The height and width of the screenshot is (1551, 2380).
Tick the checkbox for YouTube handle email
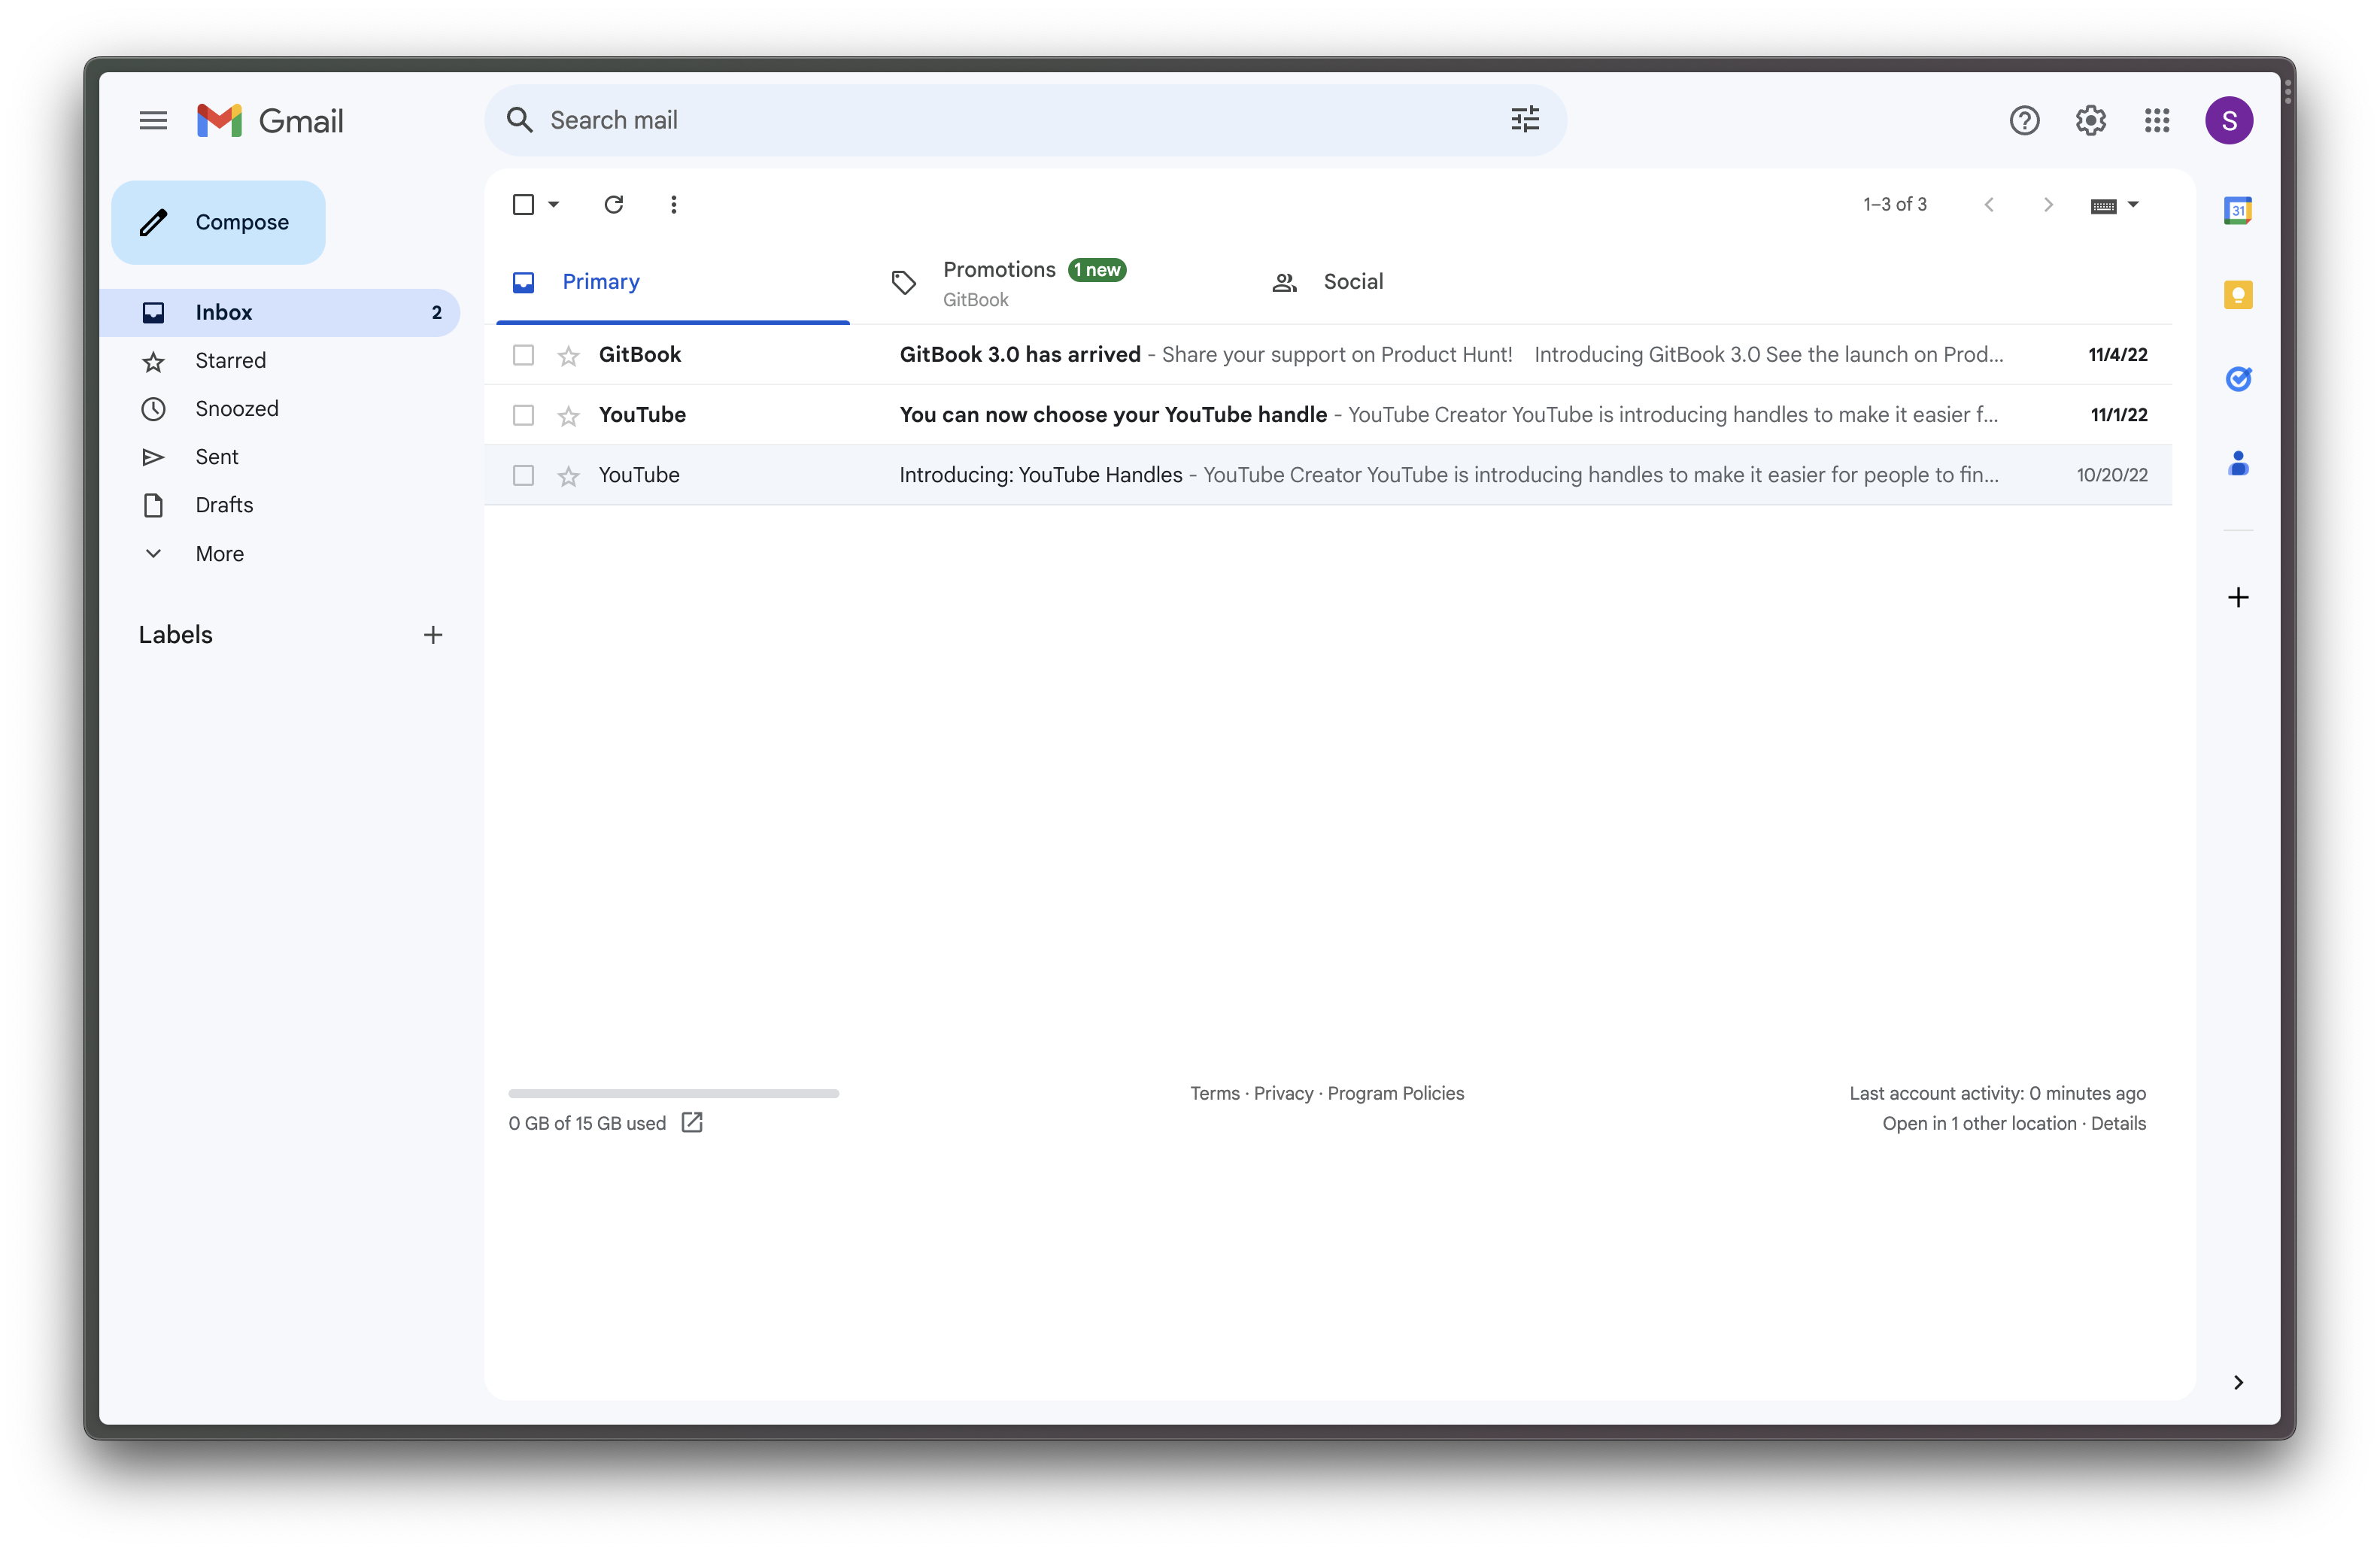(x=523, y=415)
